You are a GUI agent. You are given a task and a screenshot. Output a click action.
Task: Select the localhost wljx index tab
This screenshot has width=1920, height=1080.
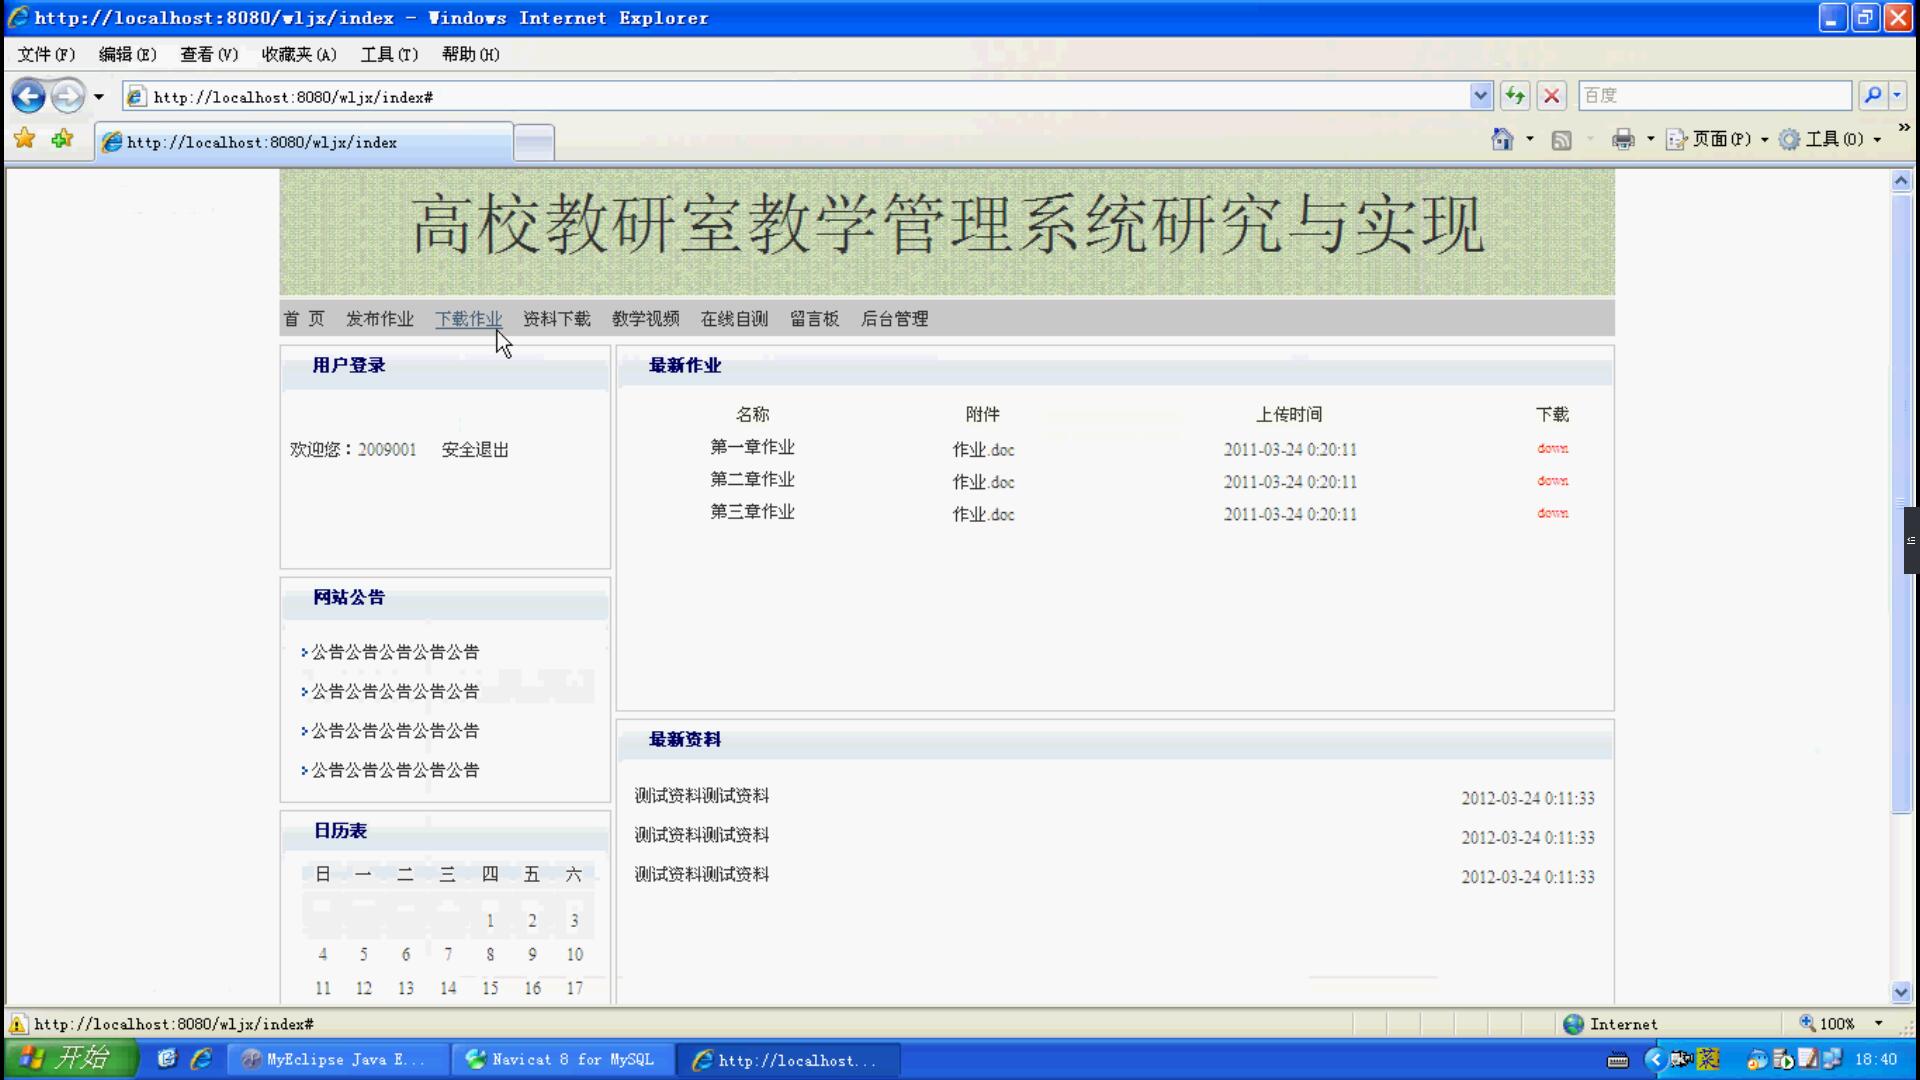(304, 142)
